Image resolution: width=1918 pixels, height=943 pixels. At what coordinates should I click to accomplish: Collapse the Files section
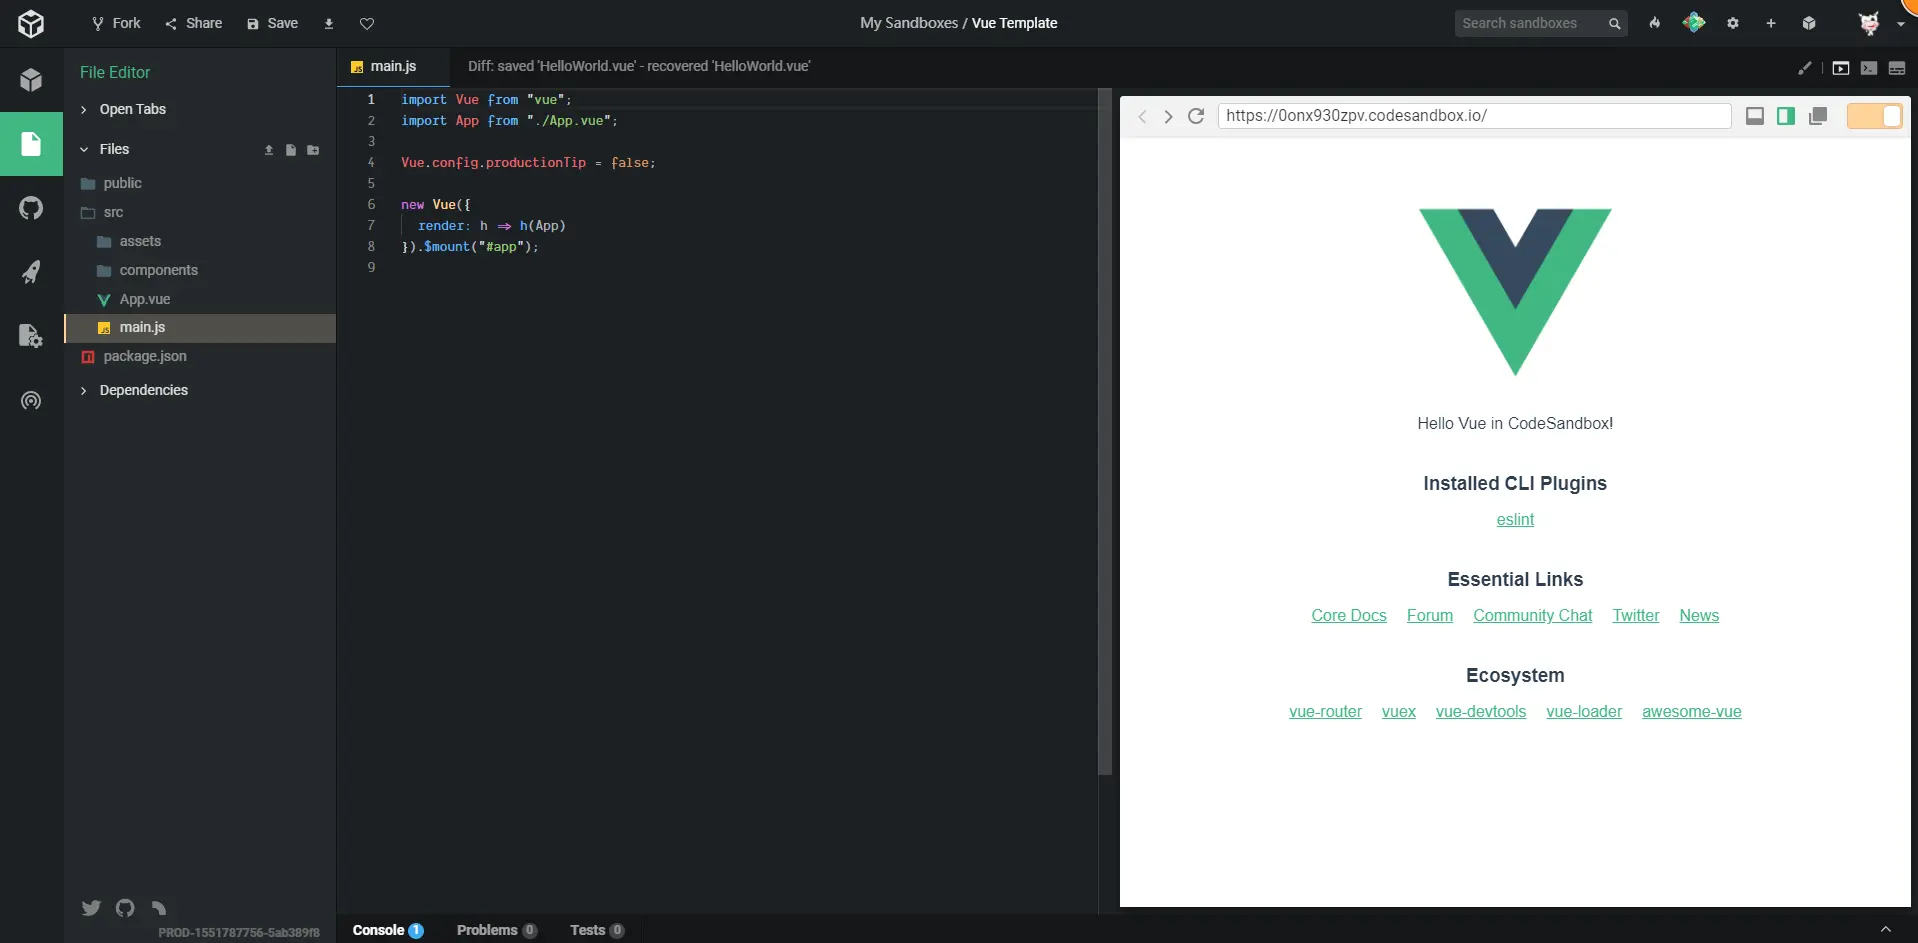click(x=84, y=149)
